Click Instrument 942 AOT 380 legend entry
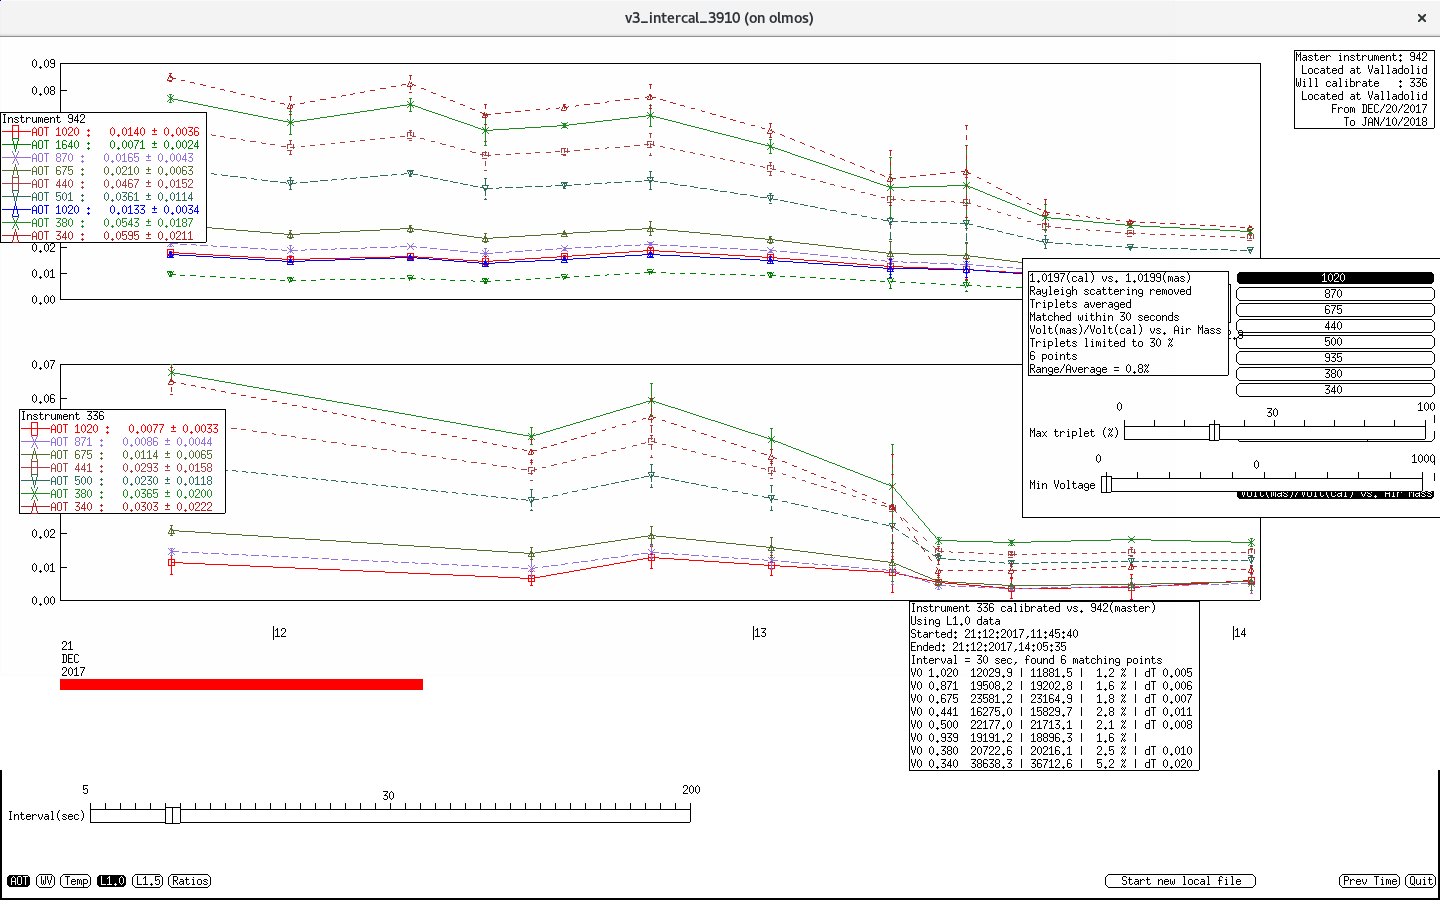The height and width of the screenshot is (900, 1440). pos(103,223)
